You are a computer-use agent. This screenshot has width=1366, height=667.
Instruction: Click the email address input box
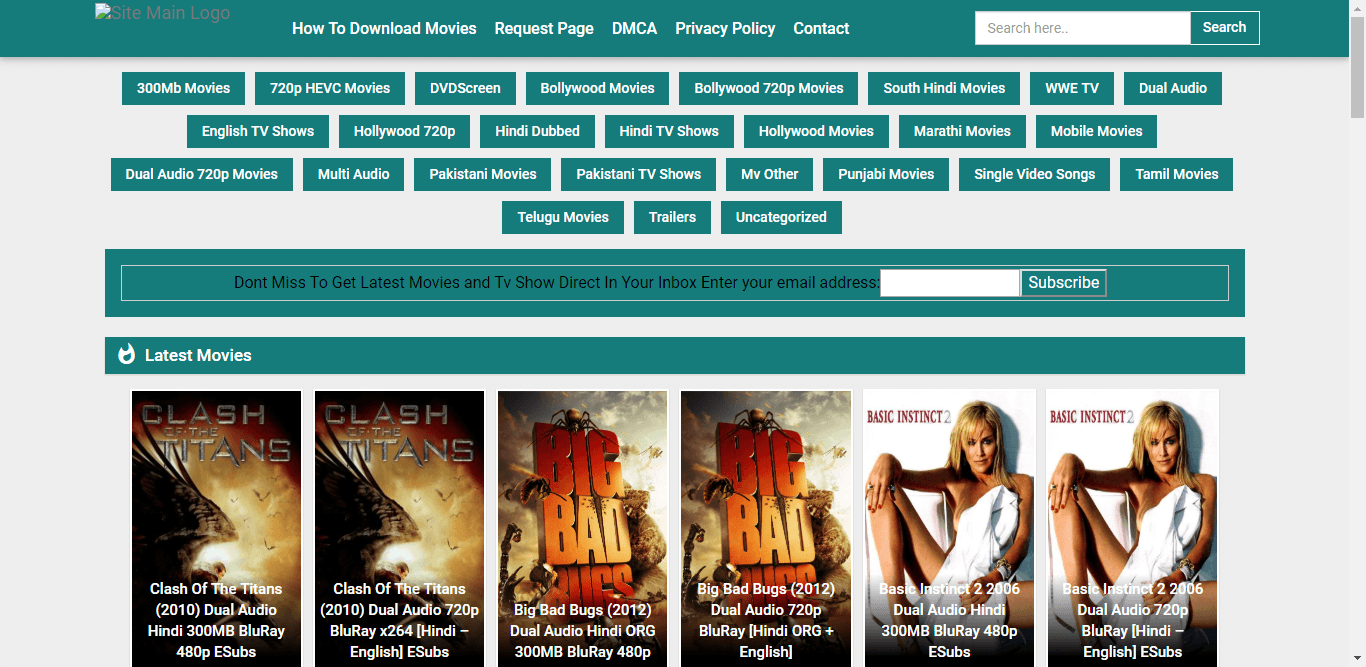949,283
